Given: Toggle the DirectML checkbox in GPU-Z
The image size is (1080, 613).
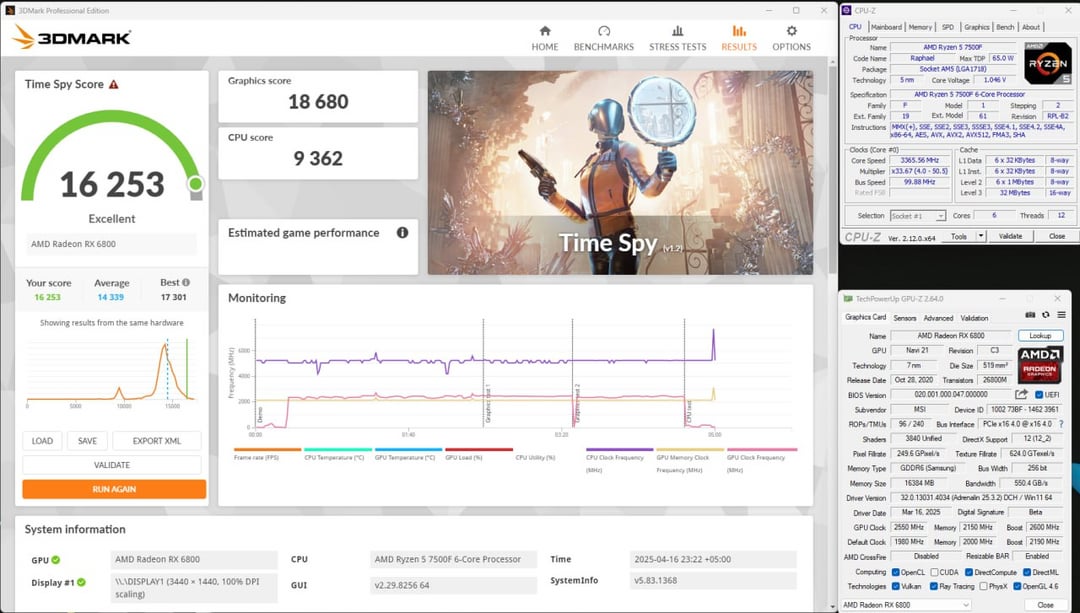Looking at the screenshot, I should [1027, 572].
